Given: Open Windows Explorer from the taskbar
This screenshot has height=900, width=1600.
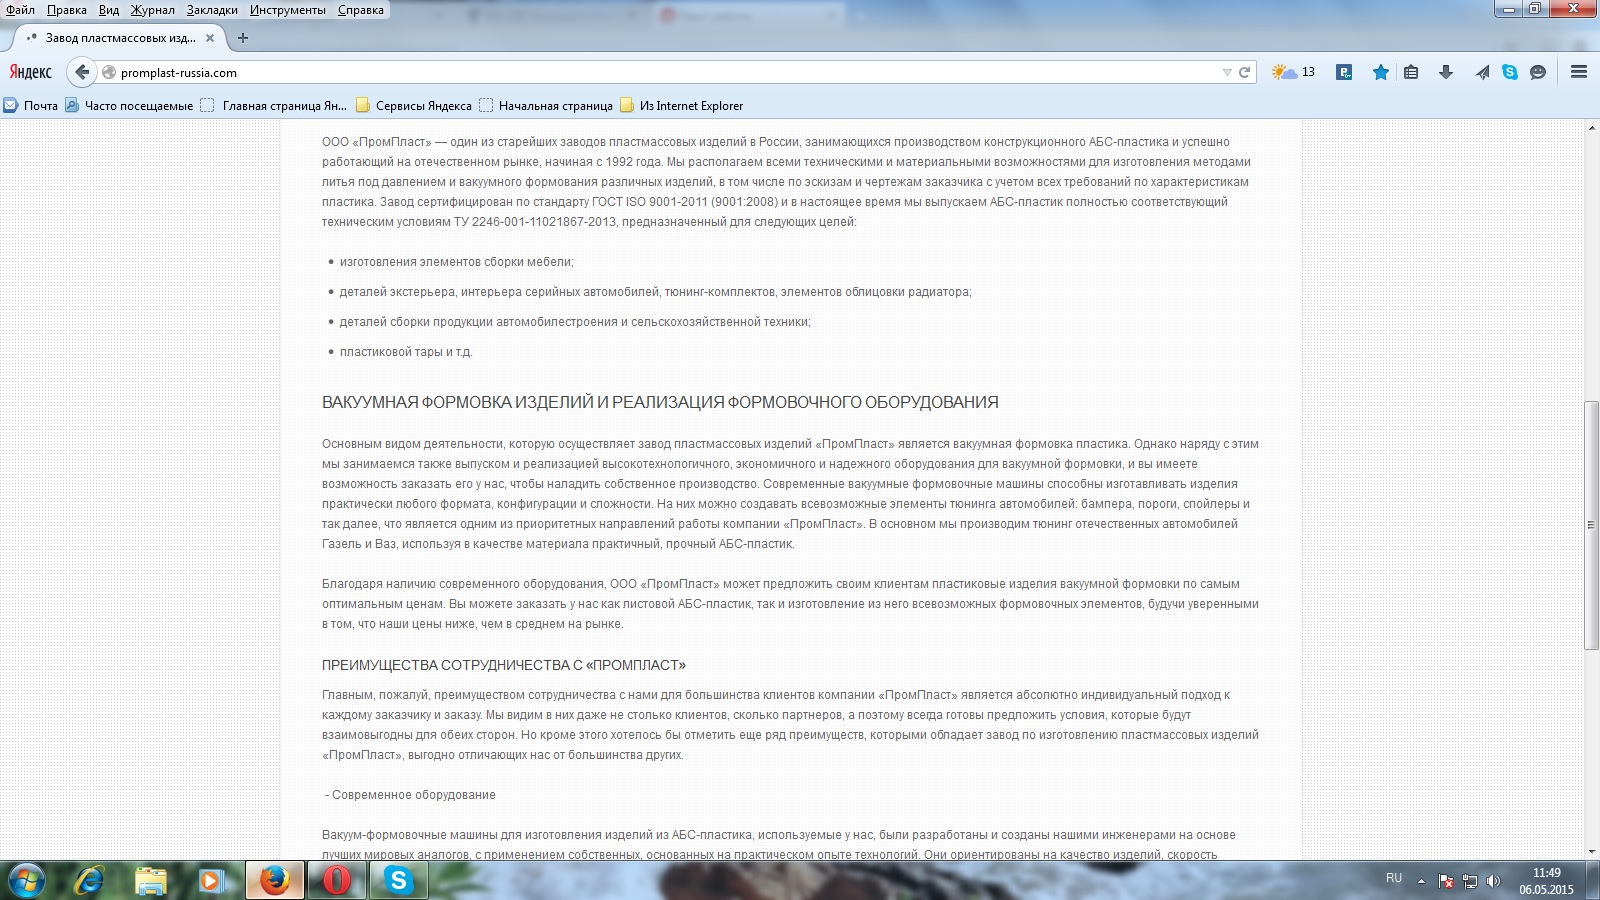Looking at the screenshot, I should tap(151, 880).
